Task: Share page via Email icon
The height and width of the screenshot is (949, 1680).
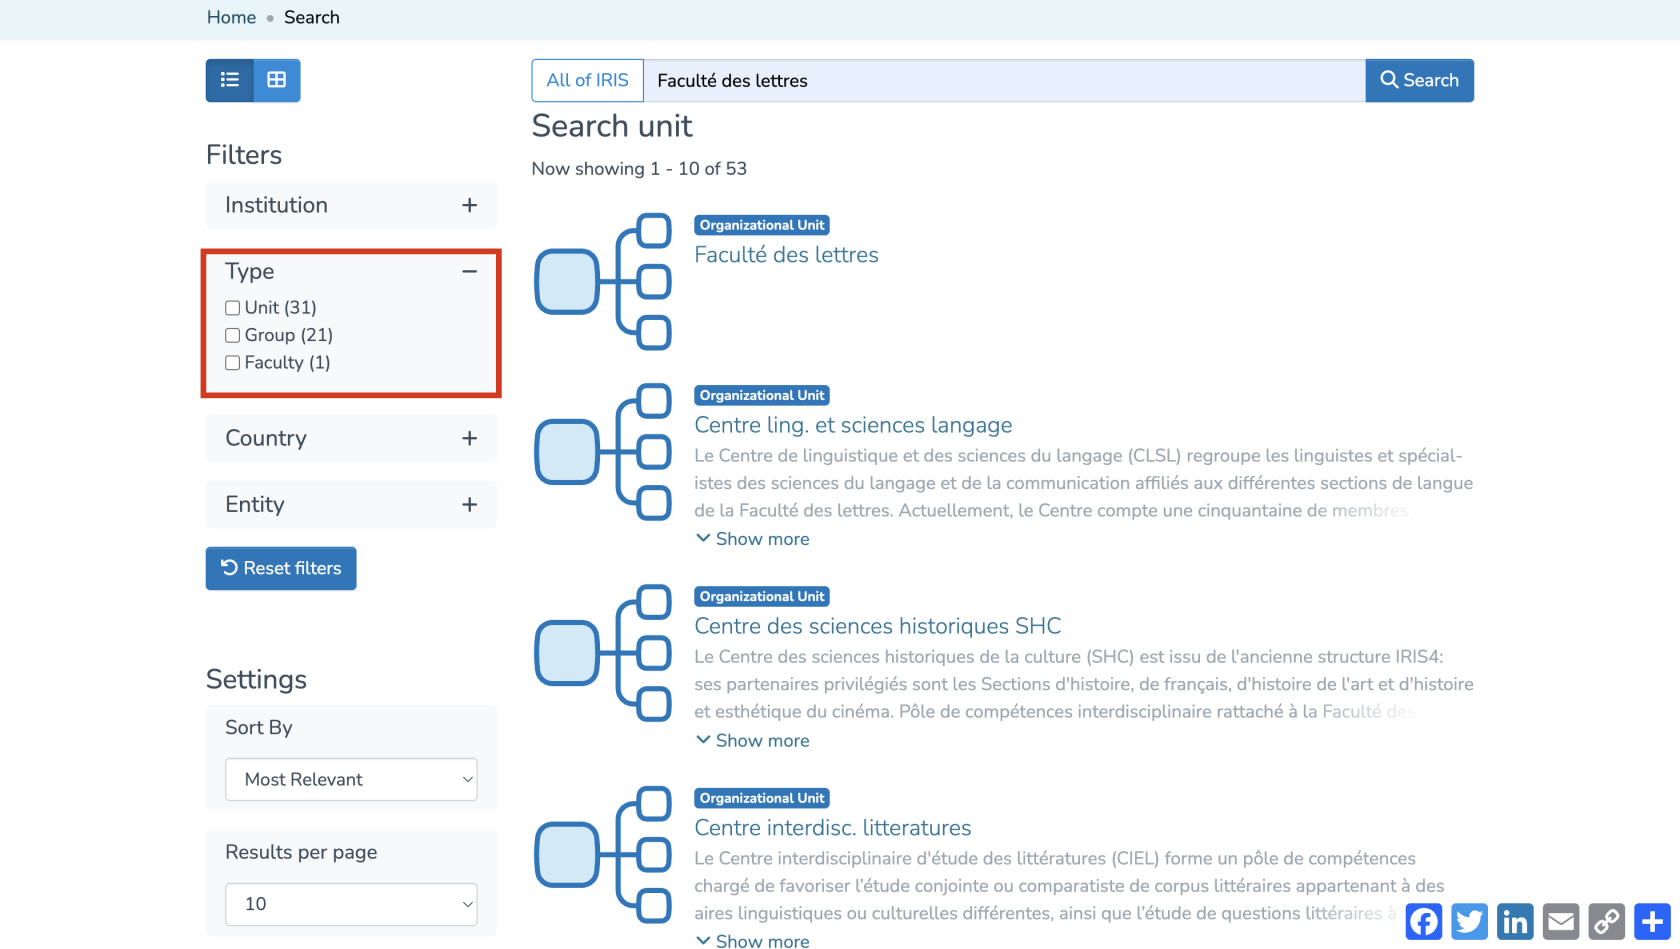Action: pyautogui.click(x=1561, y=921)
